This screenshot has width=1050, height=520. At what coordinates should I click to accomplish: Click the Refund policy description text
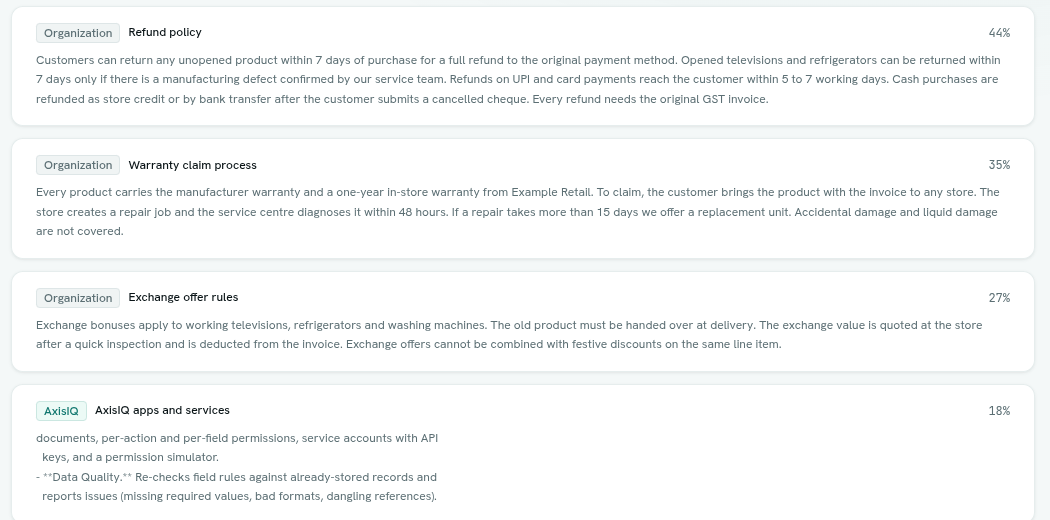point(518,80)
